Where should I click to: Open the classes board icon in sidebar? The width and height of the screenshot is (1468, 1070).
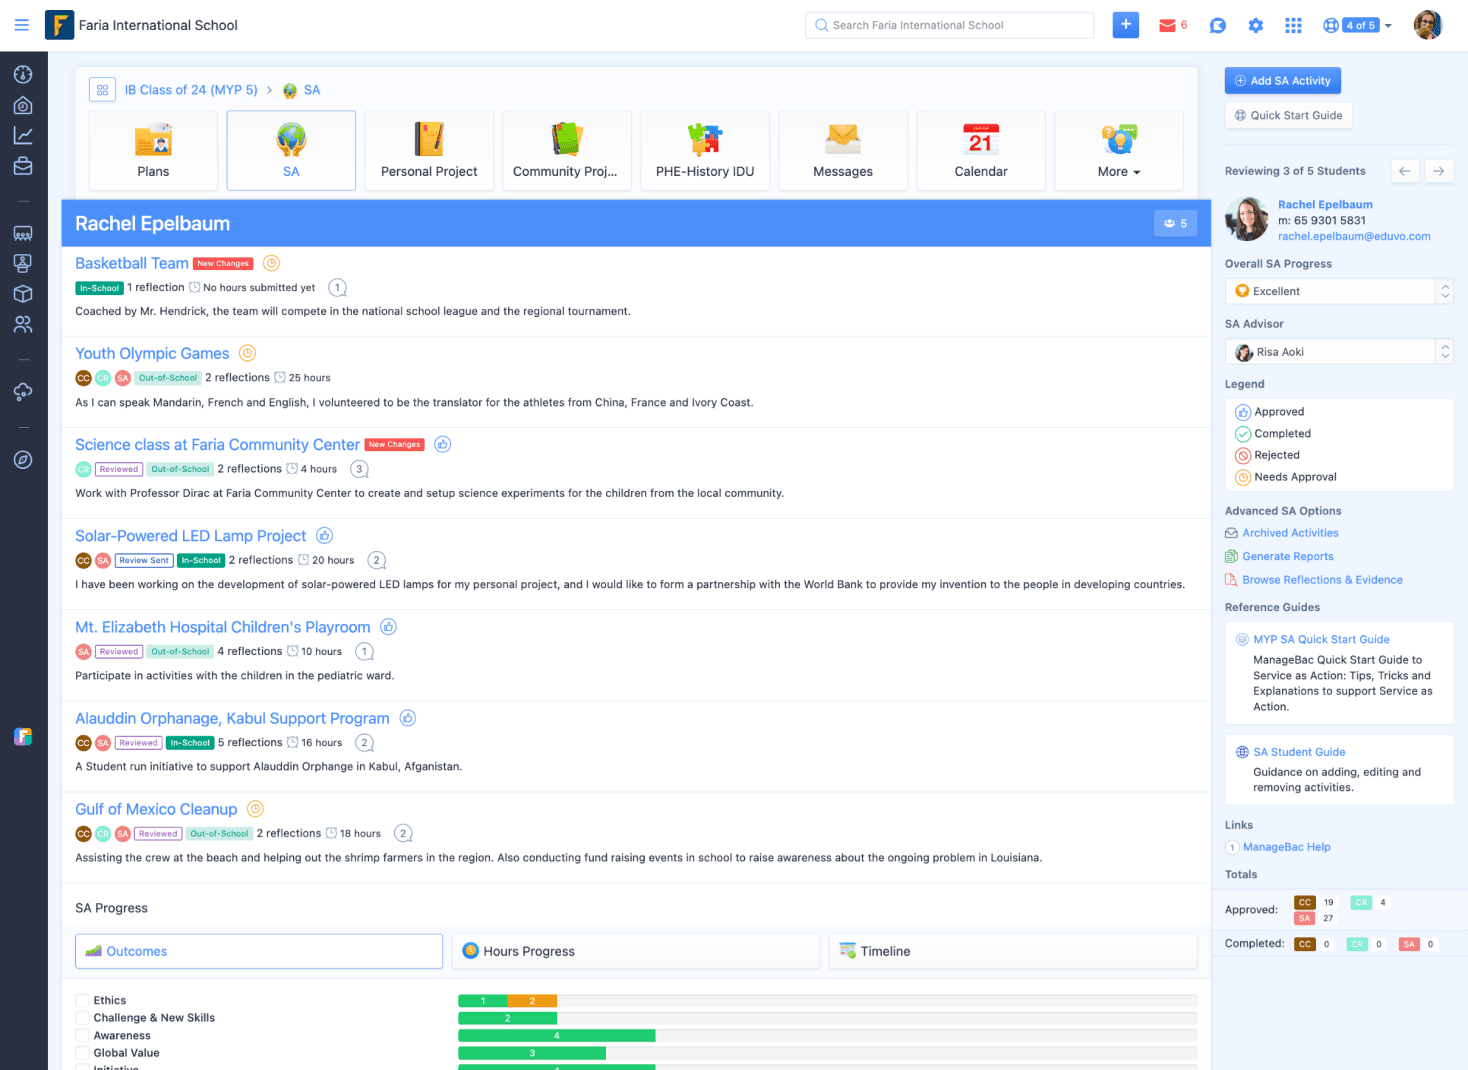pyautogui.click(x=23, y=233)
